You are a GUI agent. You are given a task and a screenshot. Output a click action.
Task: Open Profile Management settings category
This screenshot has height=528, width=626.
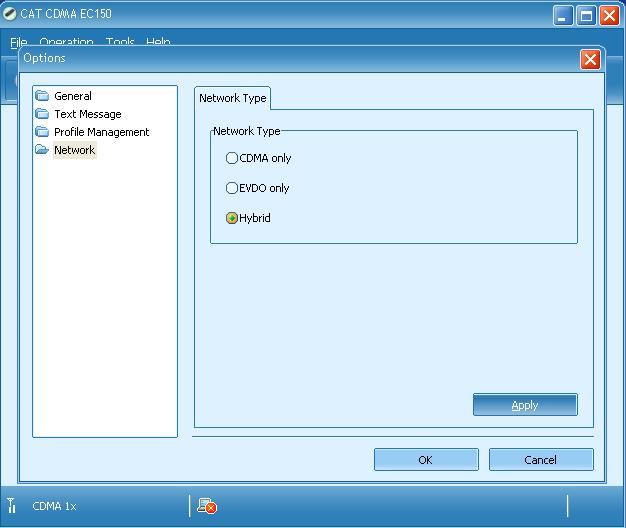tap(101, 132)
